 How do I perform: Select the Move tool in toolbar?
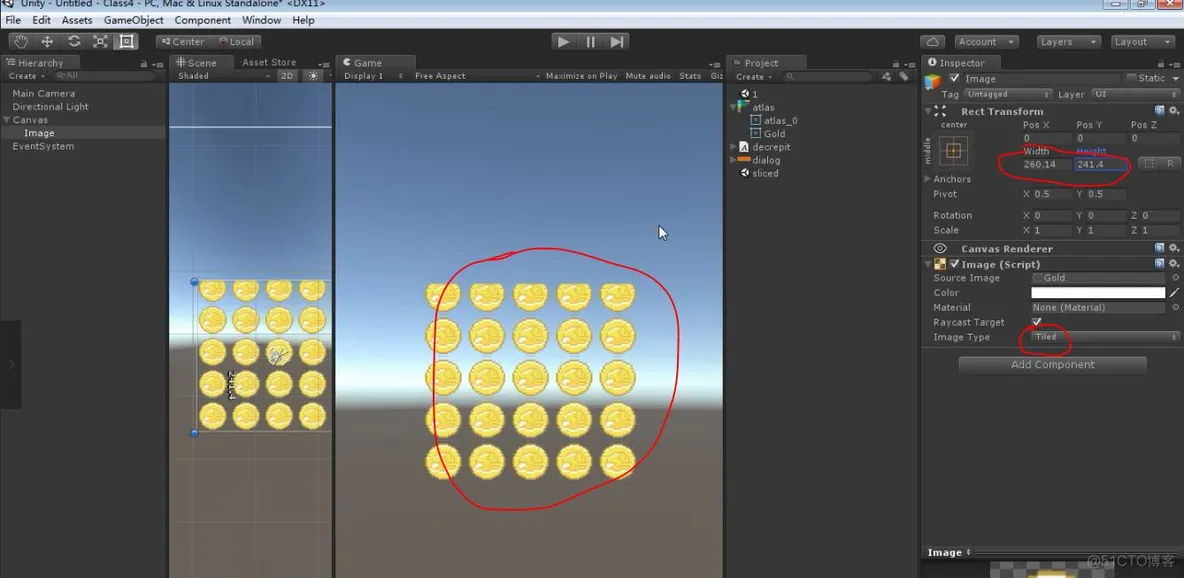coord(47,42)
